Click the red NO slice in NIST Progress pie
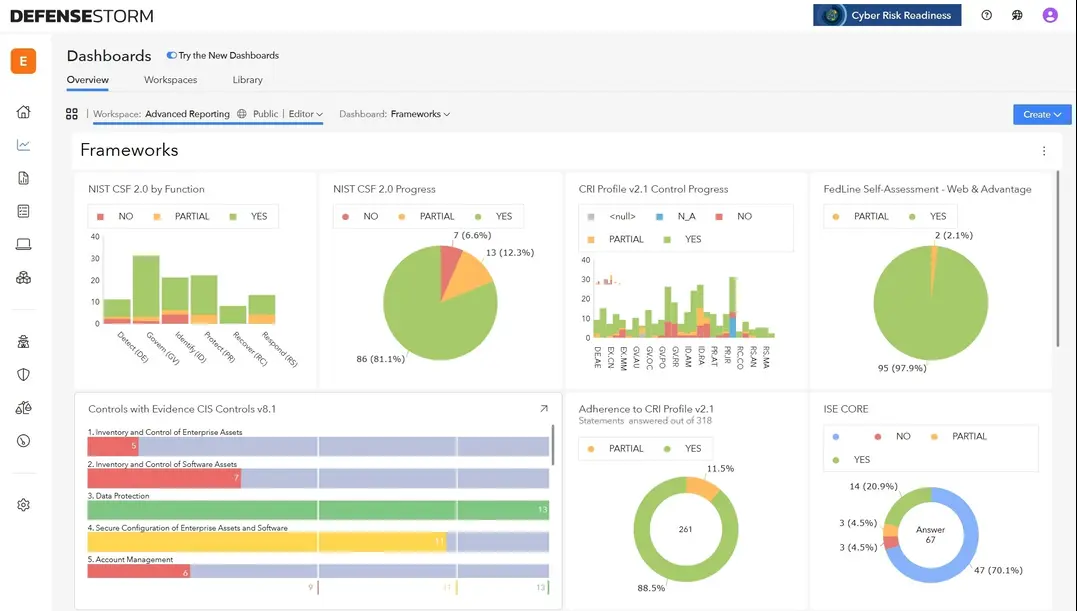The width and height of the screenshot is (1077, 611). 450,265
